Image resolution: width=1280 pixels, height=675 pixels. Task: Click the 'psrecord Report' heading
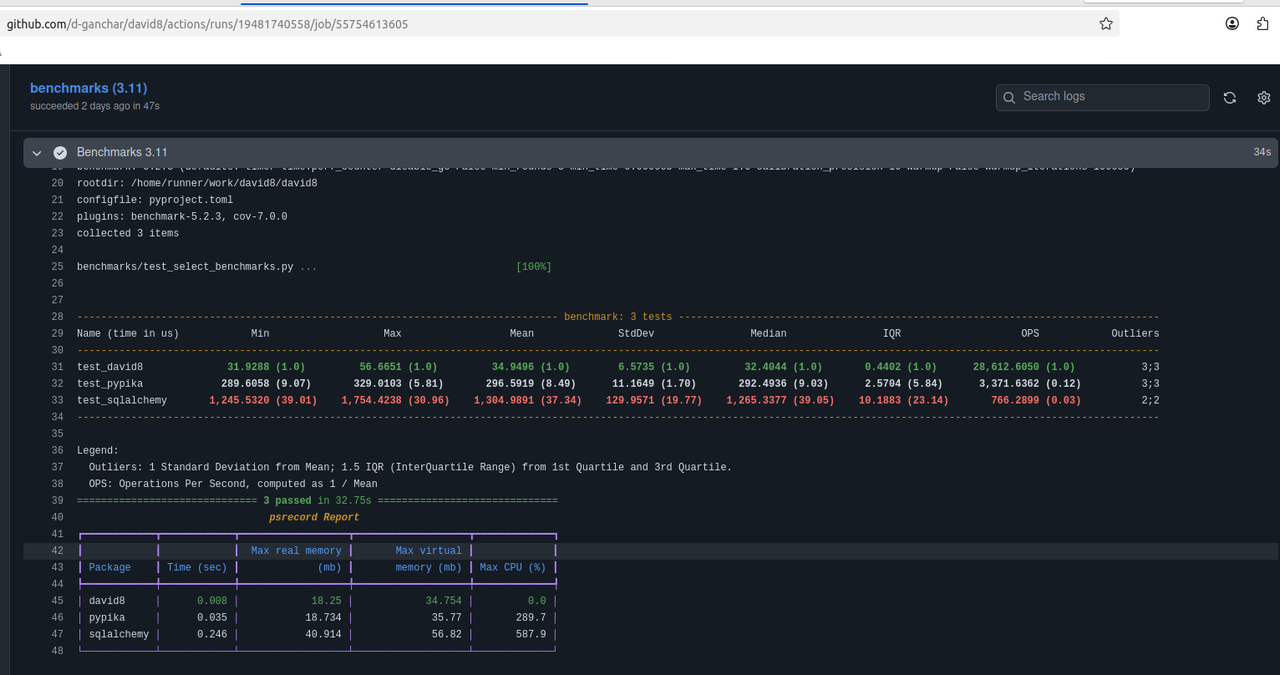(x=314, y=518)
